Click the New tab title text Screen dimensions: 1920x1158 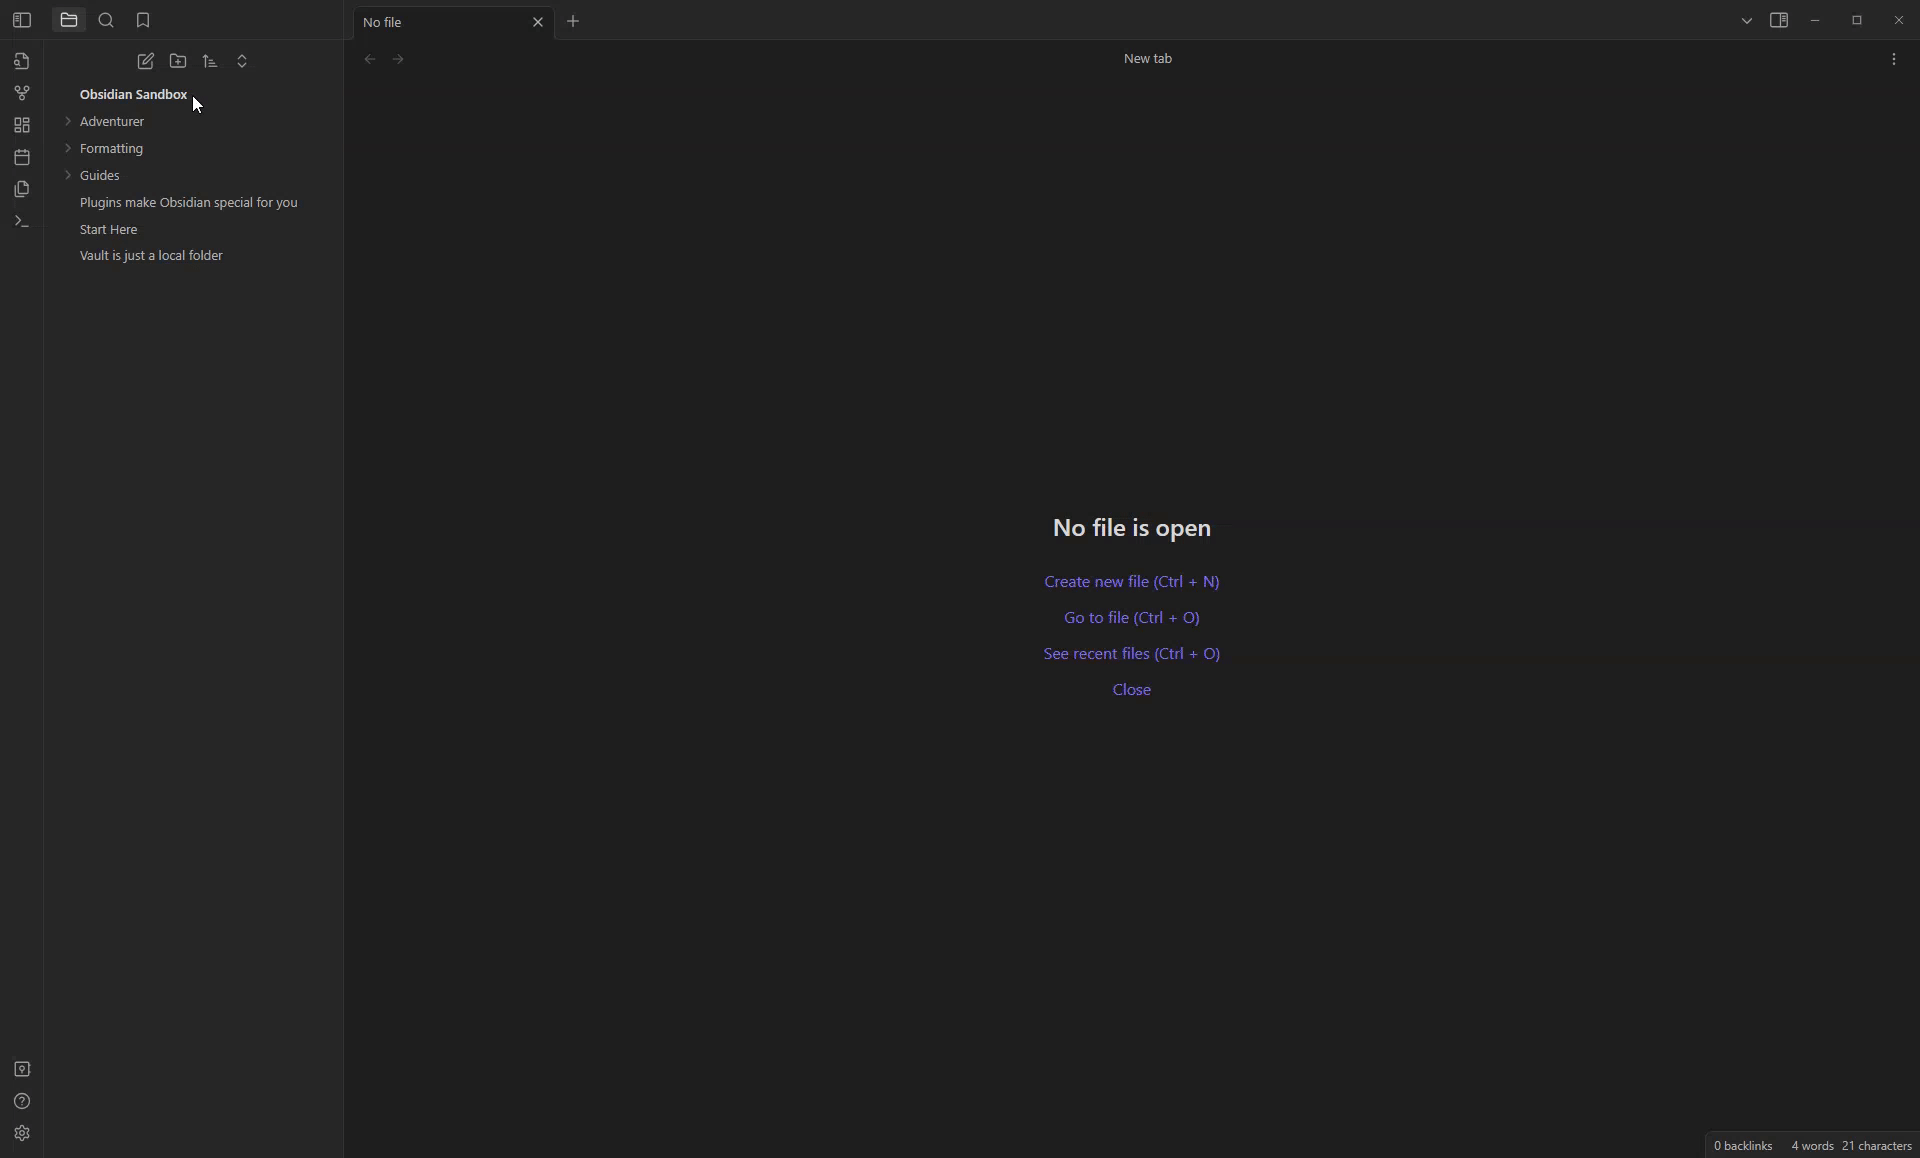click(x=1147, y=59)
